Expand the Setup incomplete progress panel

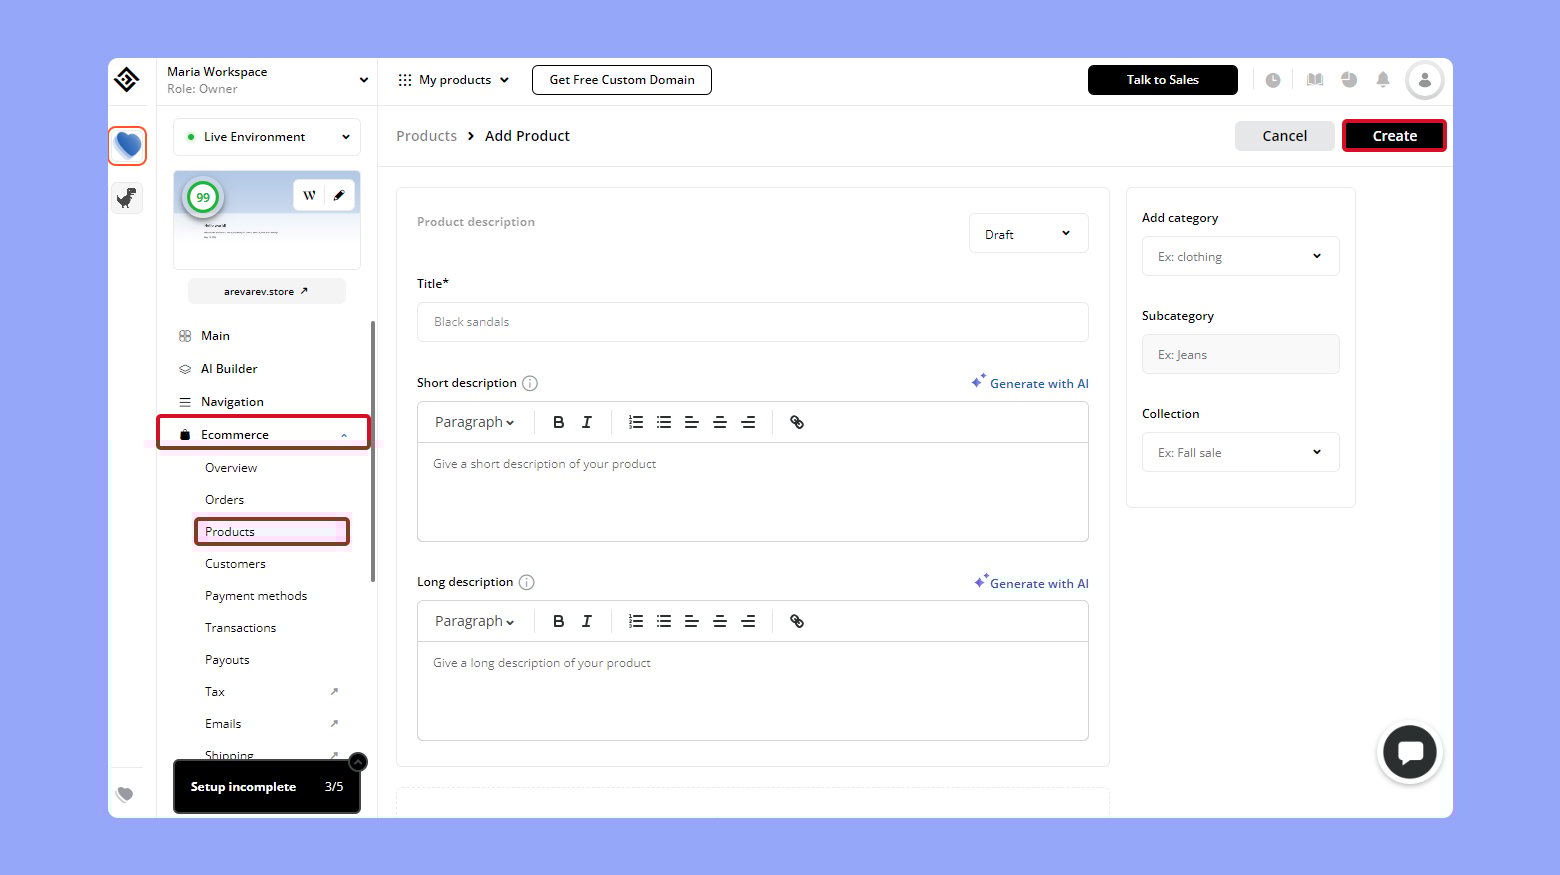358,762
